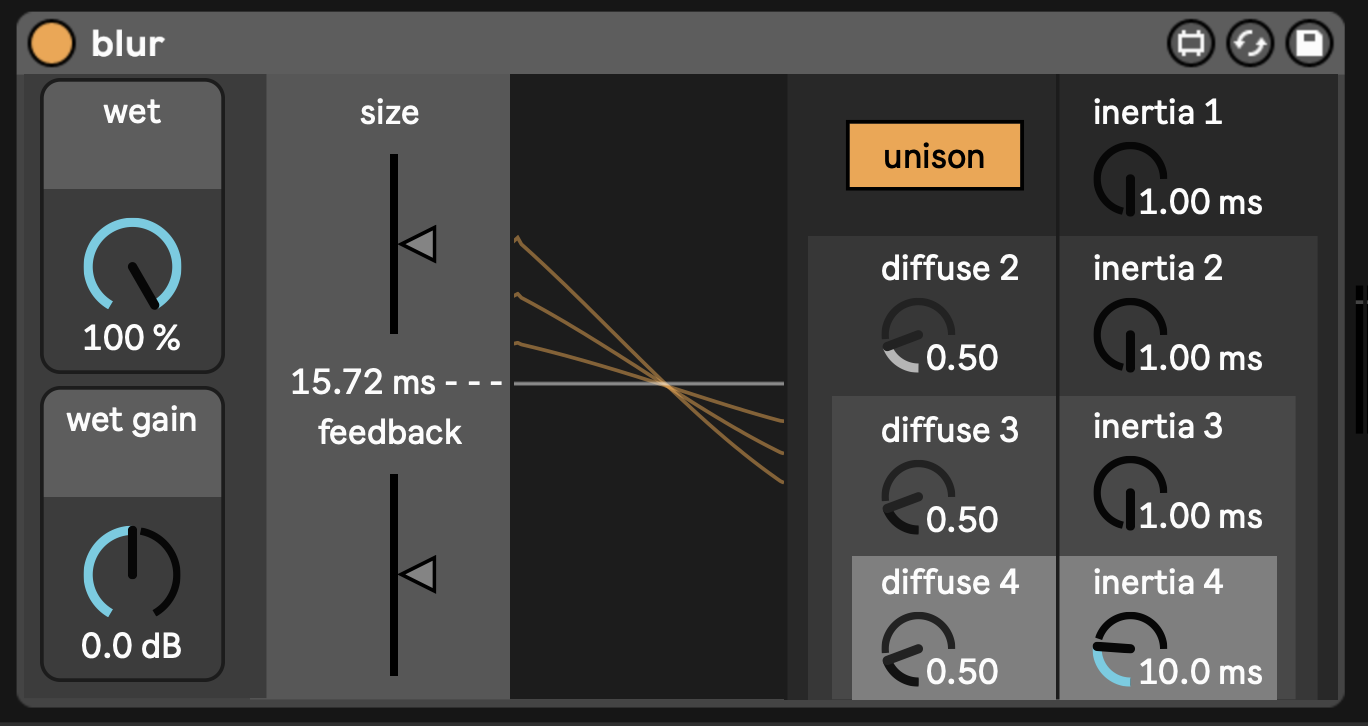Screen dimensions: 1368x726
Task: Click the blur device title text
Action: (x=128, y=44)
